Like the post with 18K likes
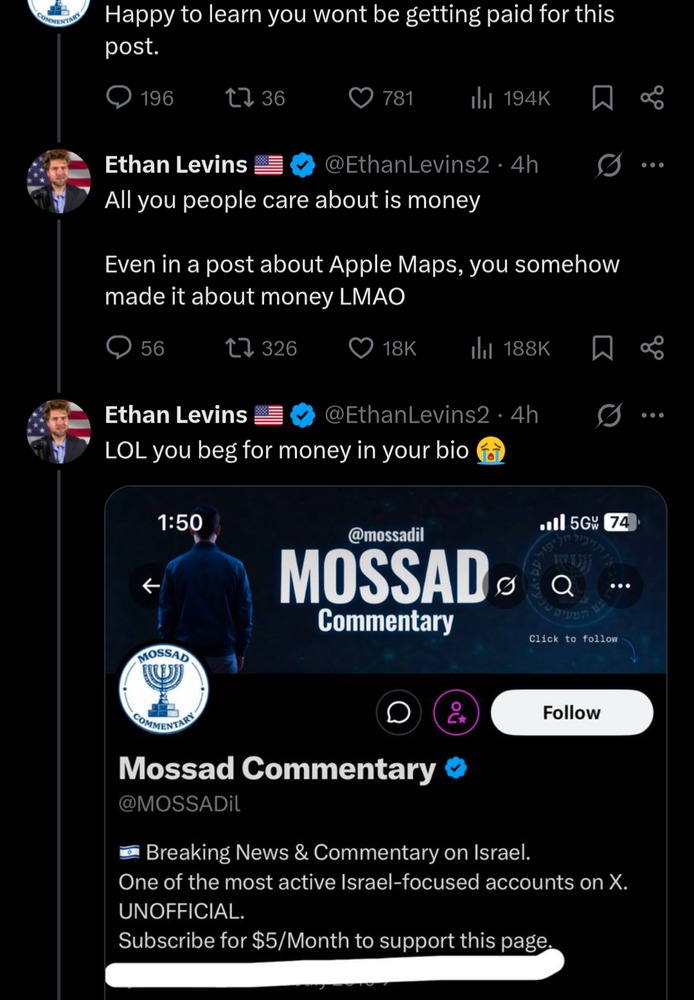694x1000 pixels. pyautogui.click(x=361, y=348)
